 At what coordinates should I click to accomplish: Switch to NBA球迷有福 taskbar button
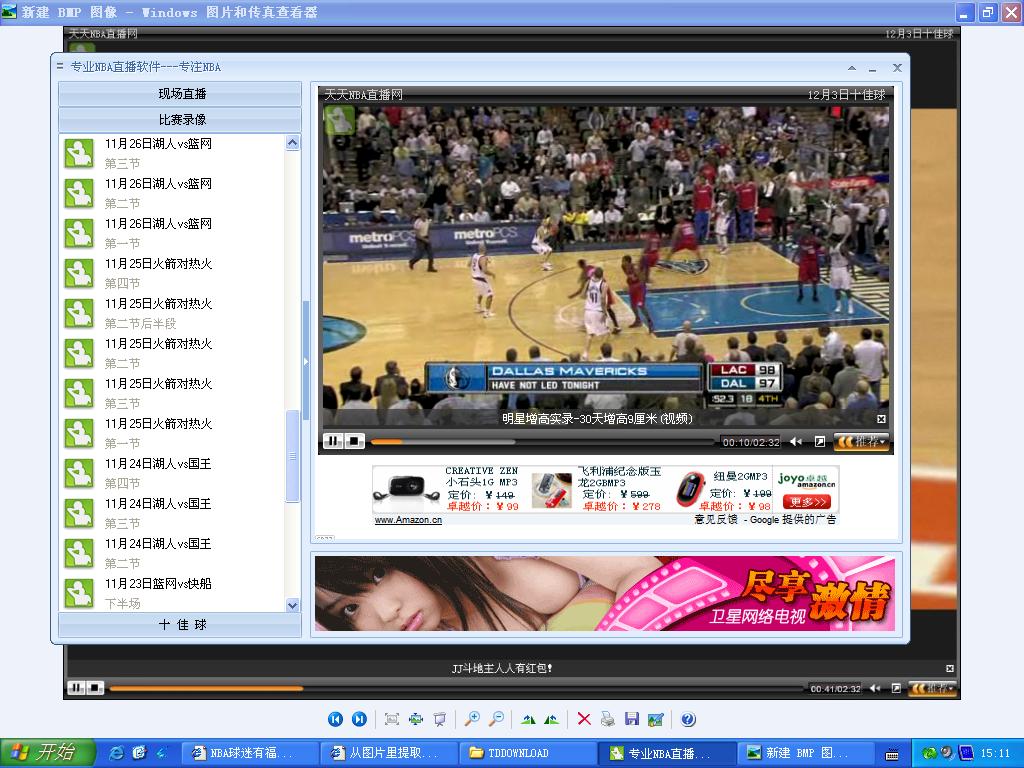pyautogui.click(x=251, y=753)
